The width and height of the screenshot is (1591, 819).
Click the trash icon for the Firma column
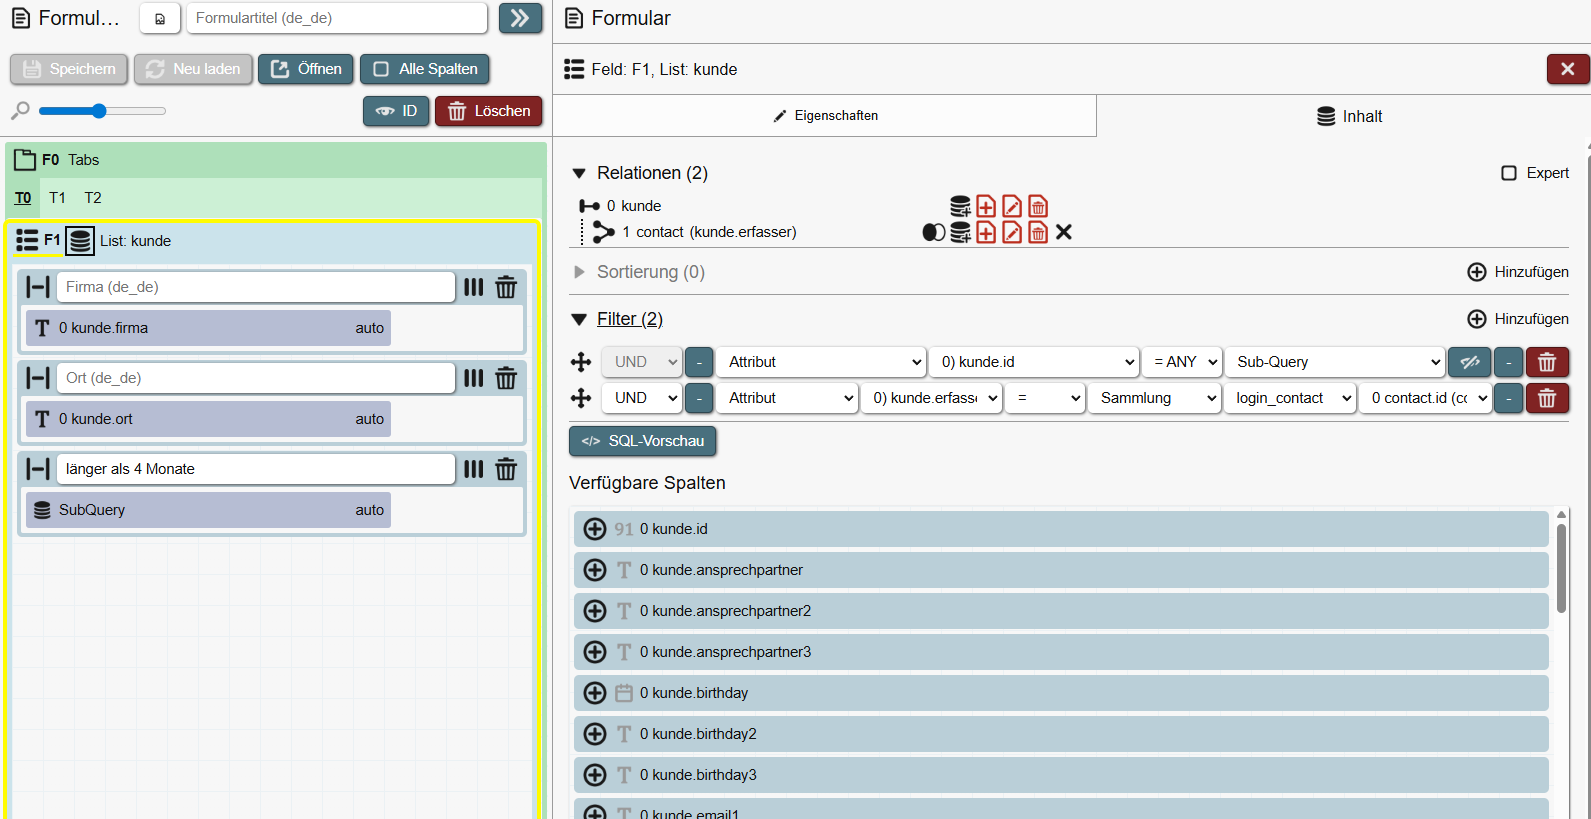click(506, 288)
